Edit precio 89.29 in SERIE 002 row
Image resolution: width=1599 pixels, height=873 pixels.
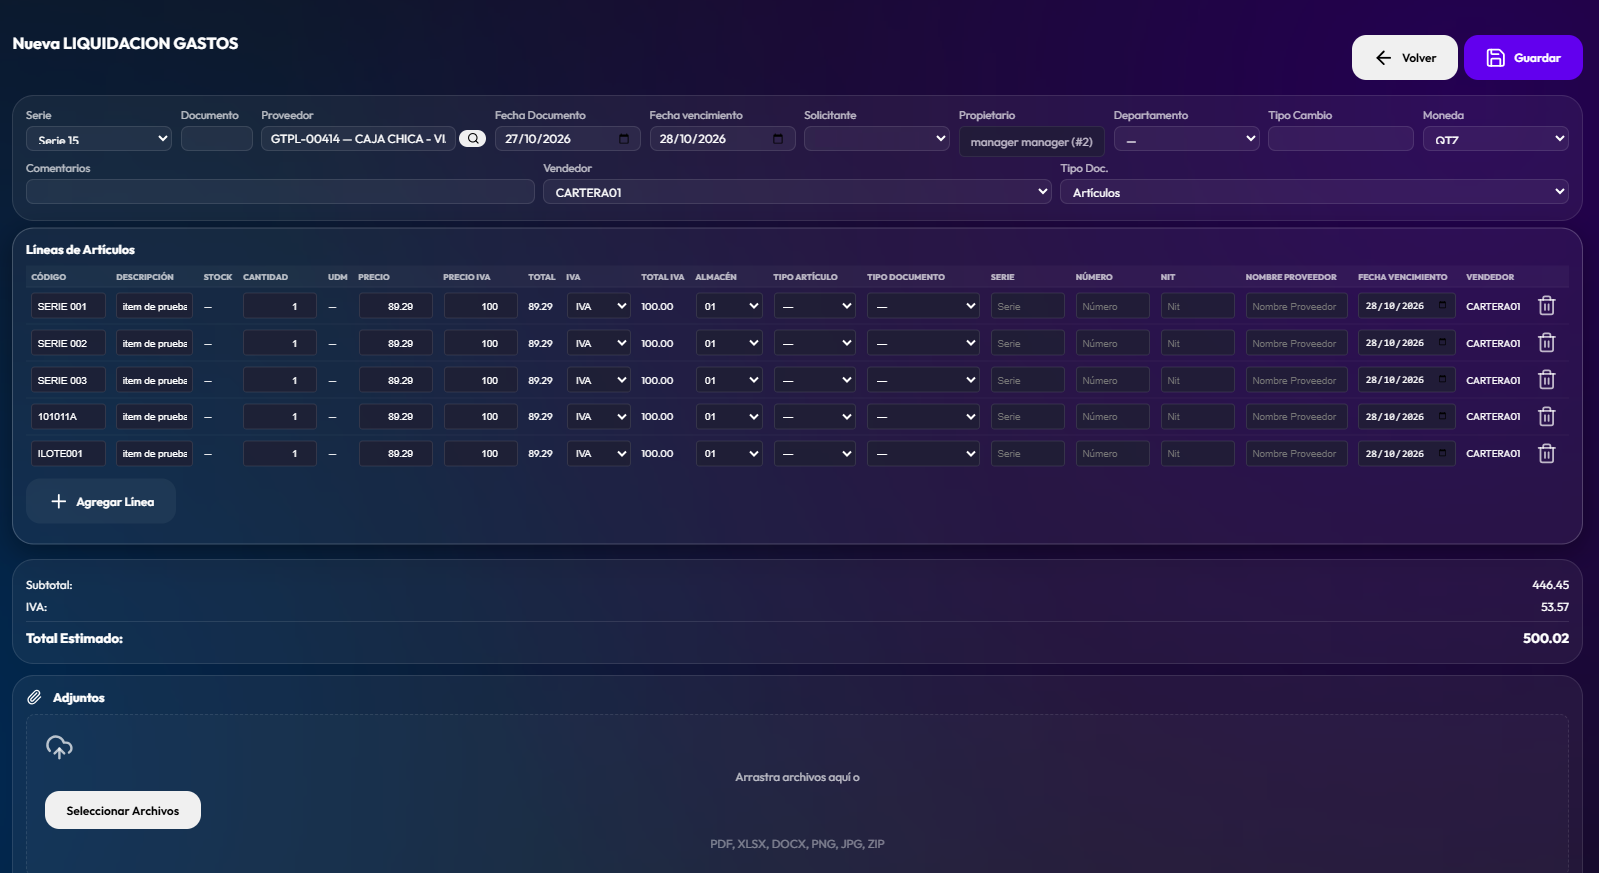(x=395, y=343)
